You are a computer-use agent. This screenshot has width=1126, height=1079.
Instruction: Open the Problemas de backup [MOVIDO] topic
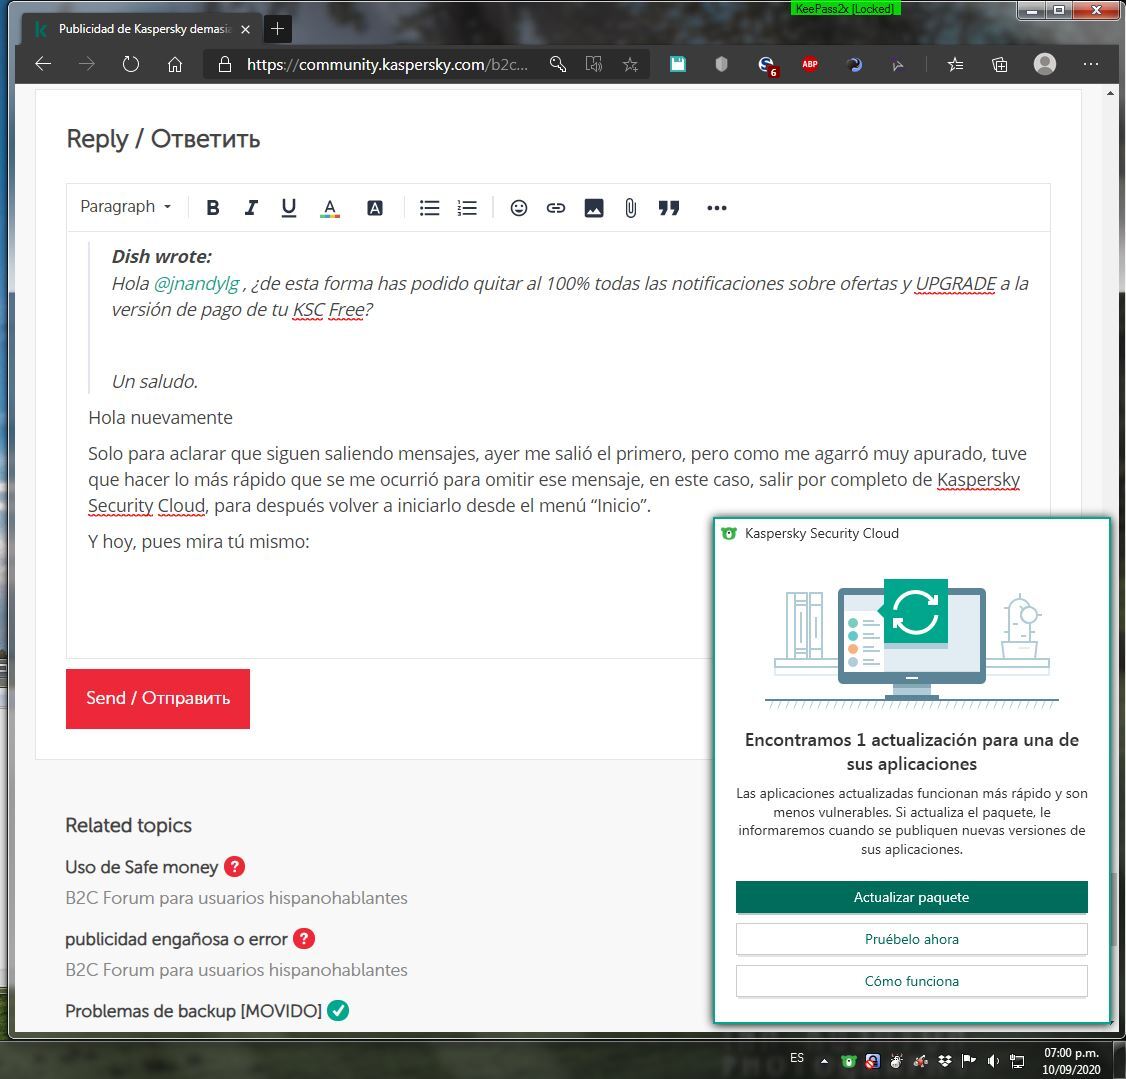point(193,1011)
